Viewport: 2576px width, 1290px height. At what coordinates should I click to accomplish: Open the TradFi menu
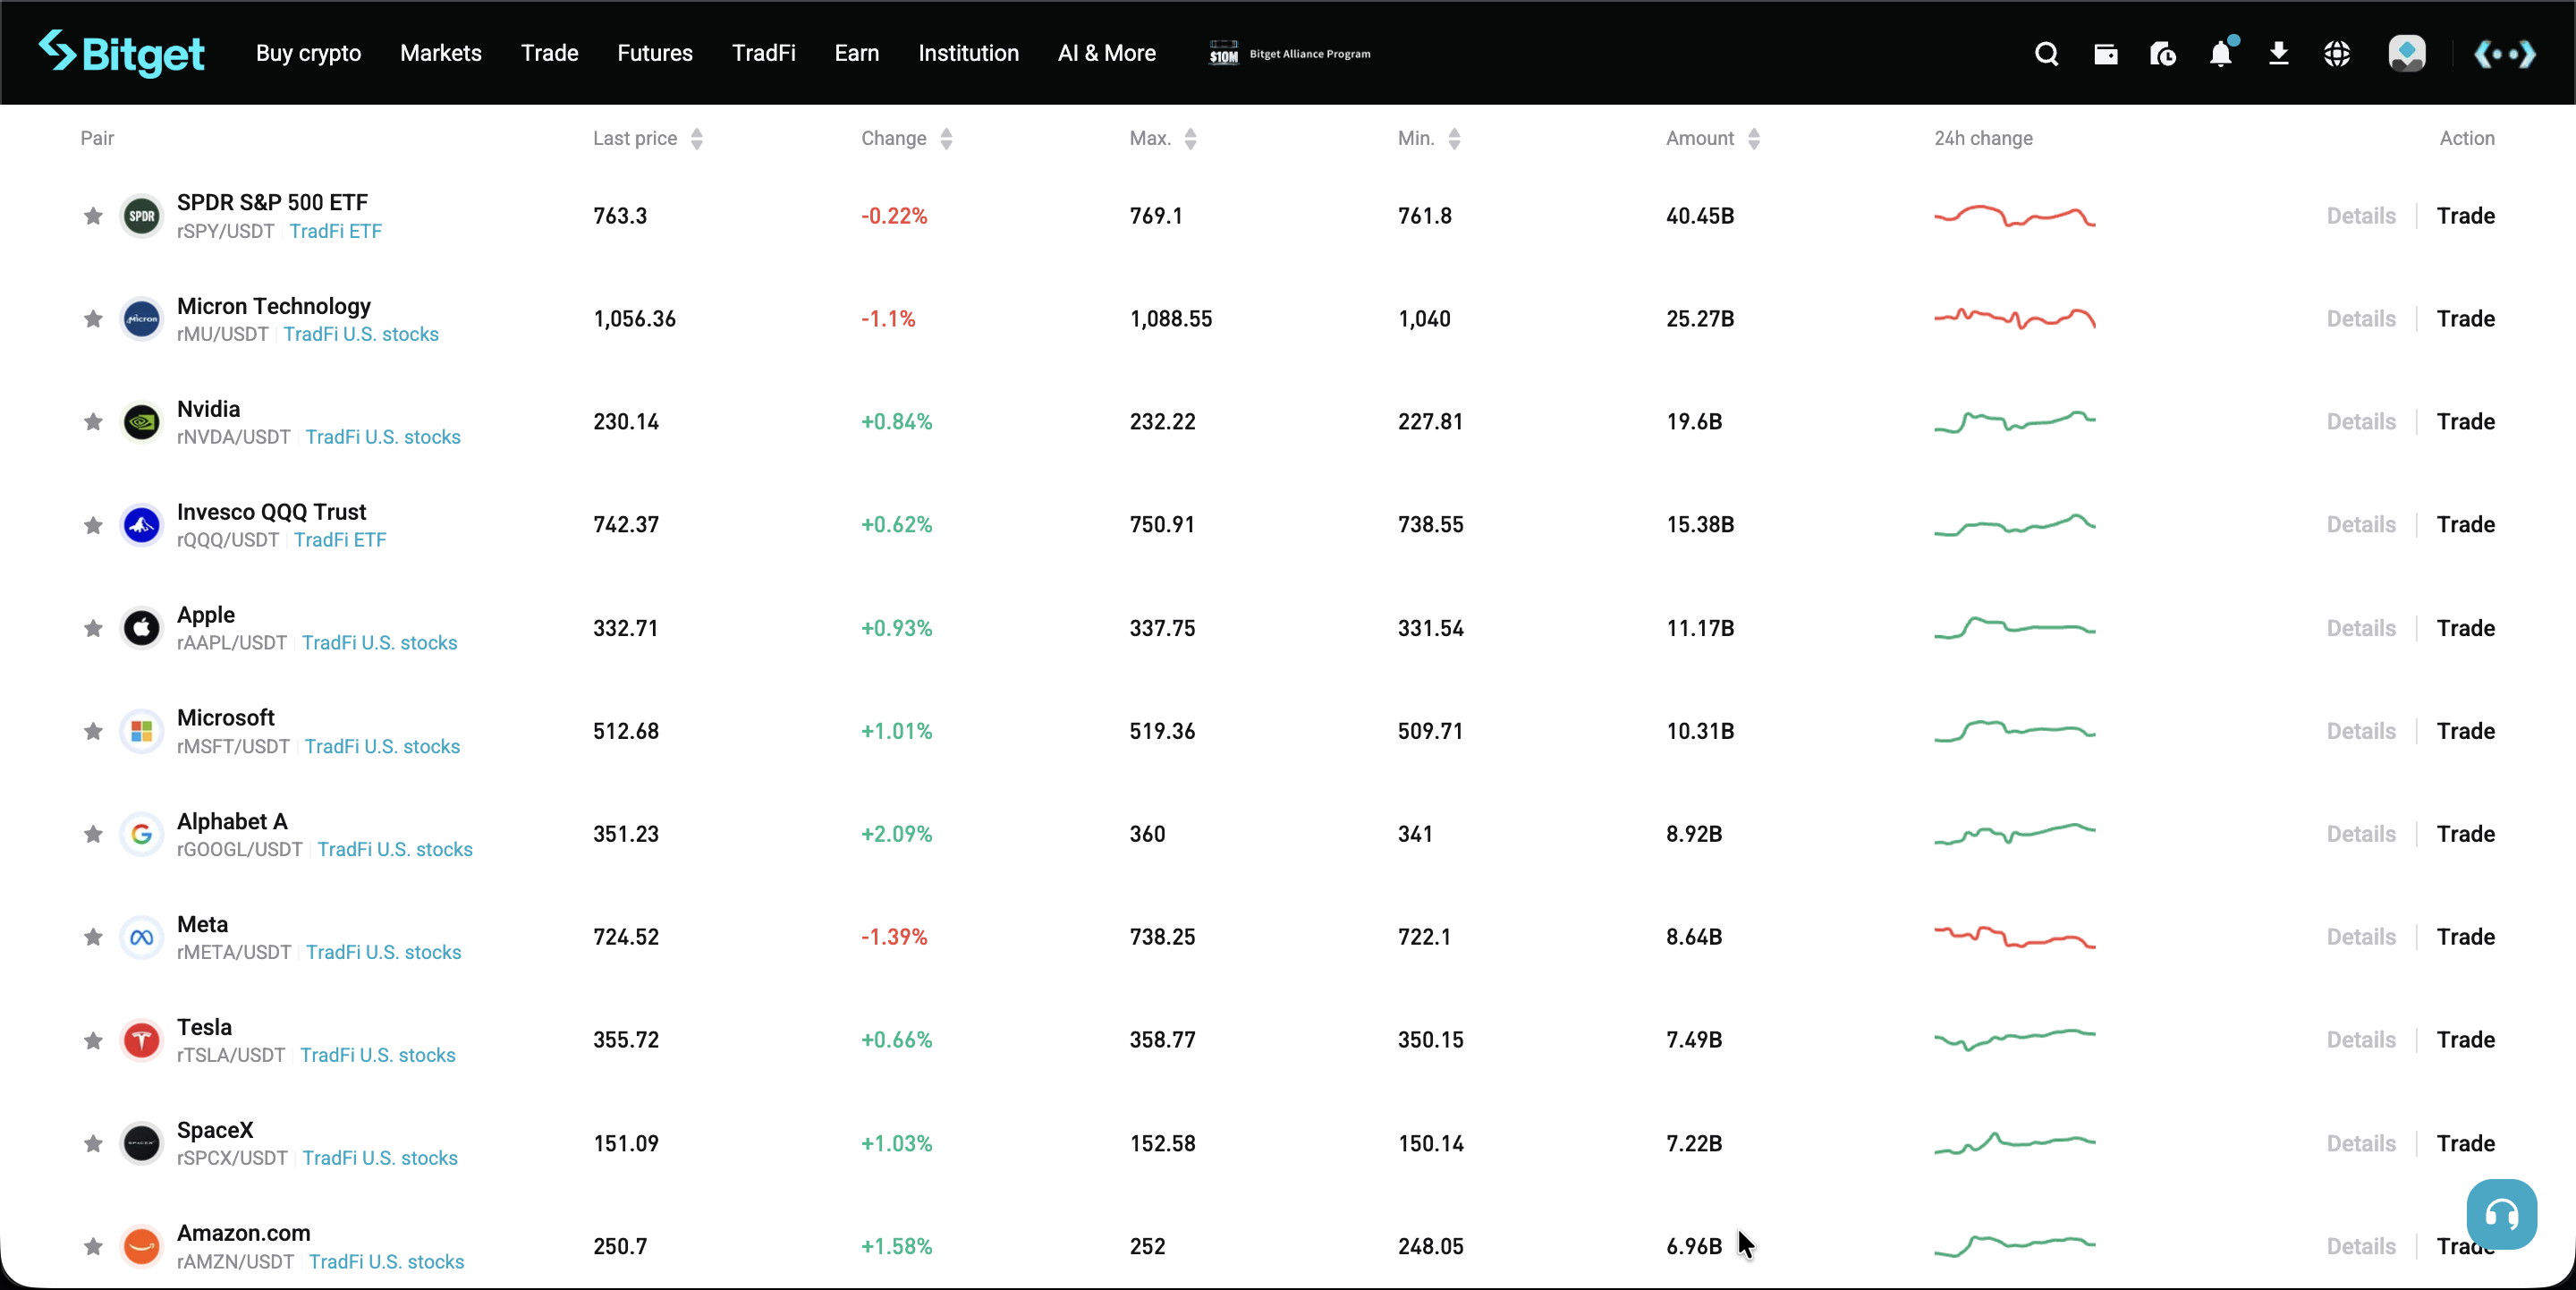[x=764, y=53]
